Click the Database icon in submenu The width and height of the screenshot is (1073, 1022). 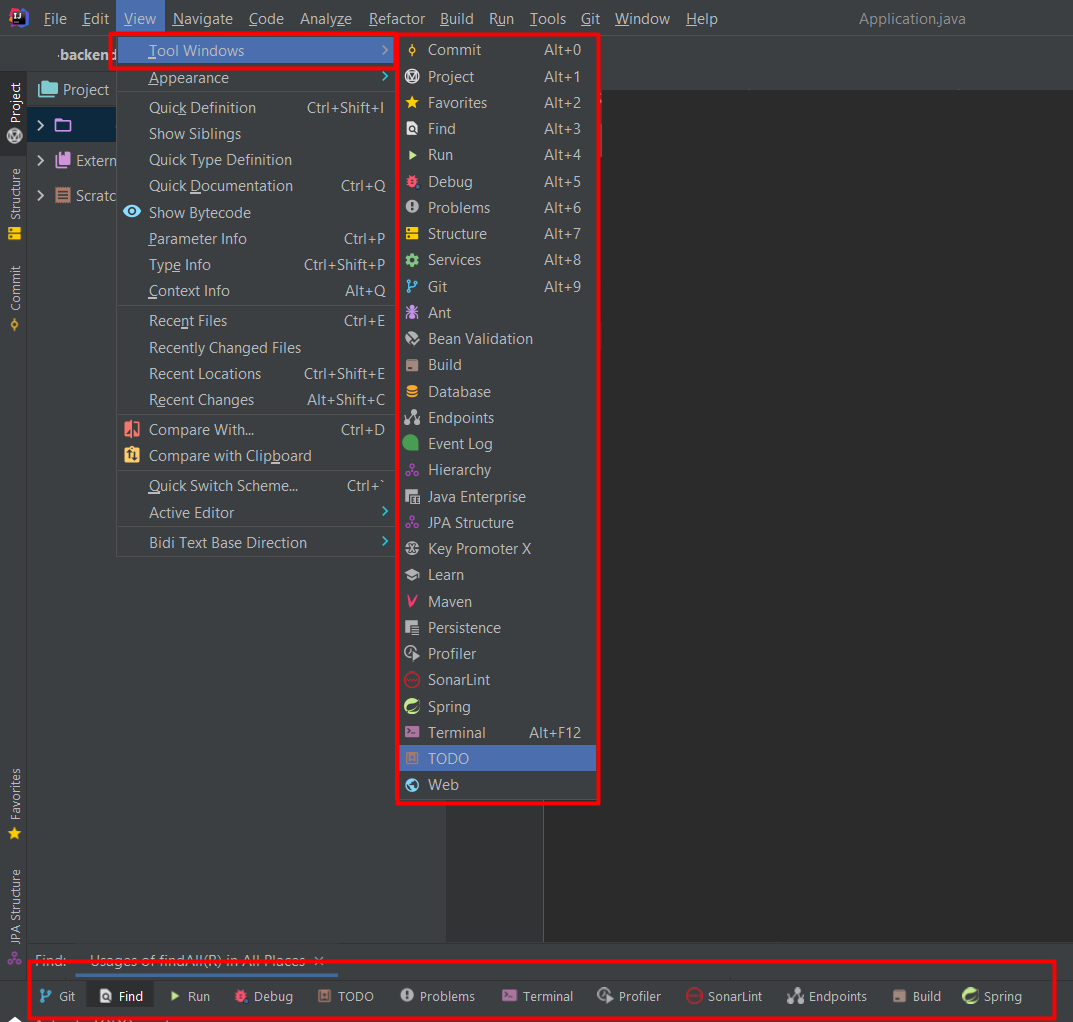pyautogui.click(x=412, y=392)
